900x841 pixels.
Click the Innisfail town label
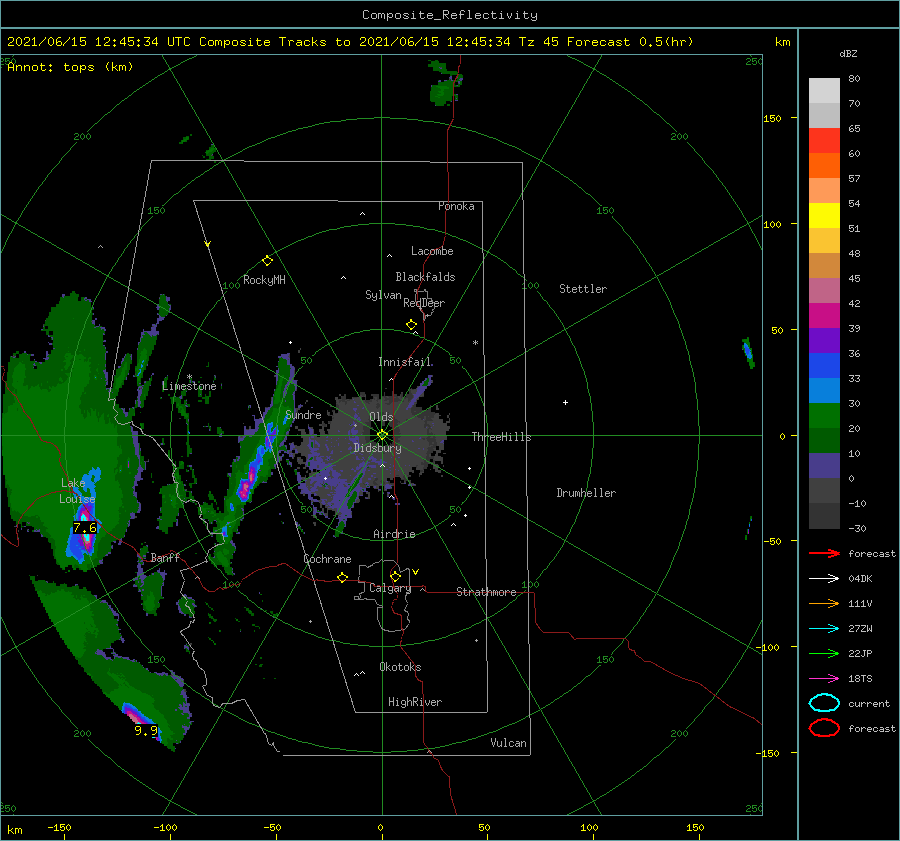point(405,362)
